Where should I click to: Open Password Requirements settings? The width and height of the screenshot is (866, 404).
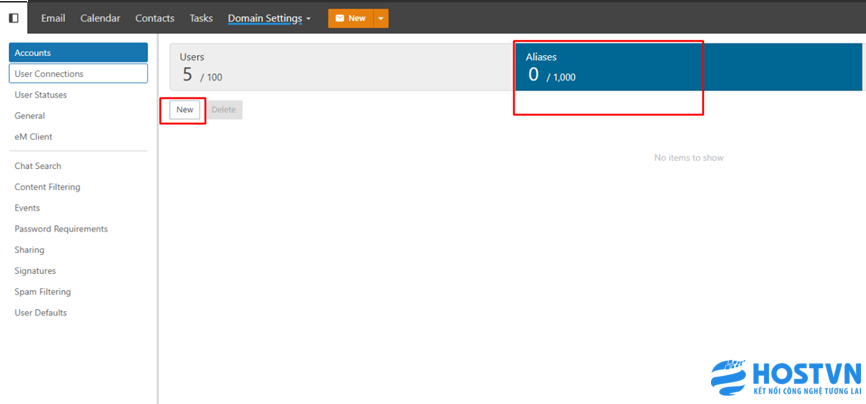[61, 229]
